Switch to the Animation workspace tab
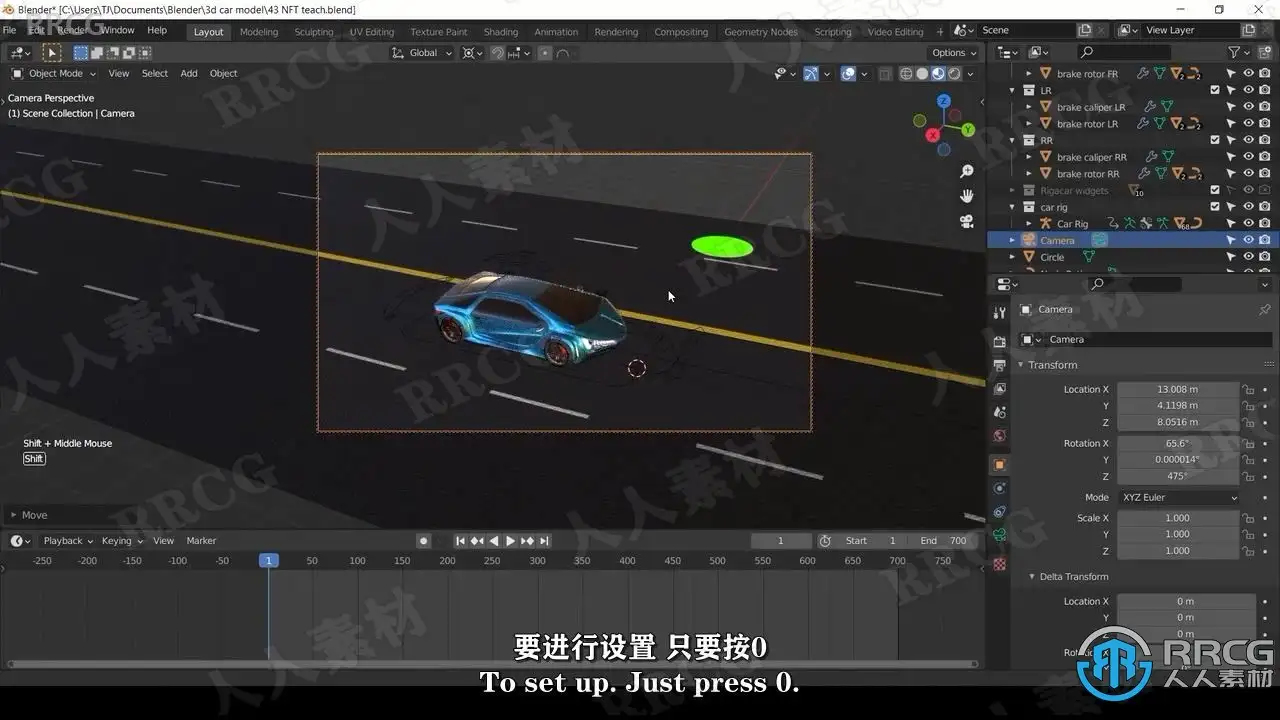 (x=556, y=32)
